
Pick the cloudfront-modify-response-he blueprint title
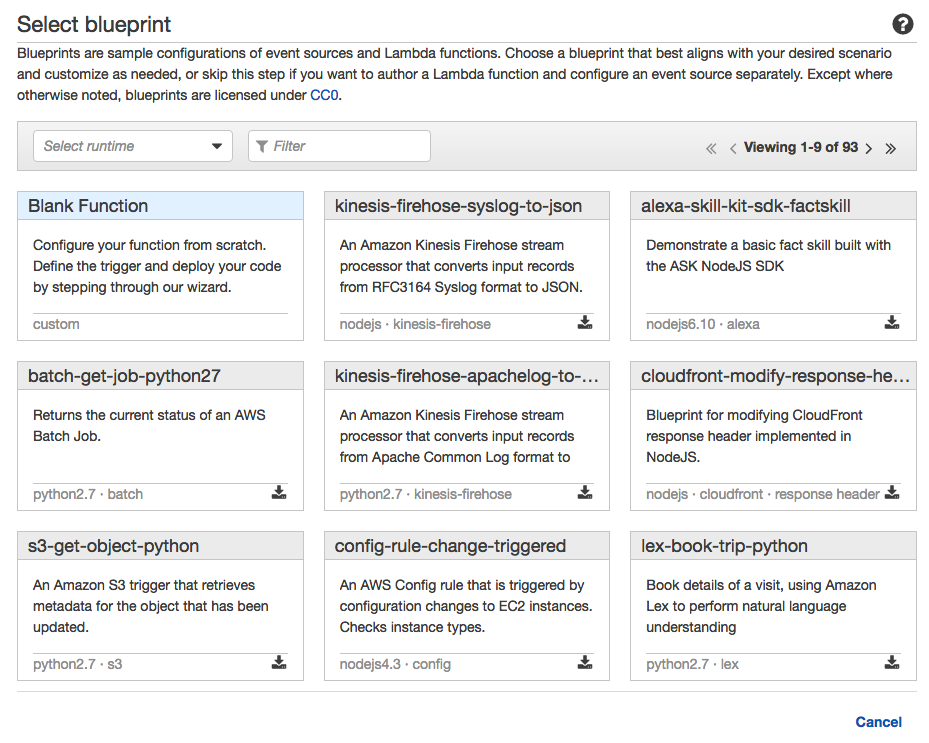click(775, 376)
